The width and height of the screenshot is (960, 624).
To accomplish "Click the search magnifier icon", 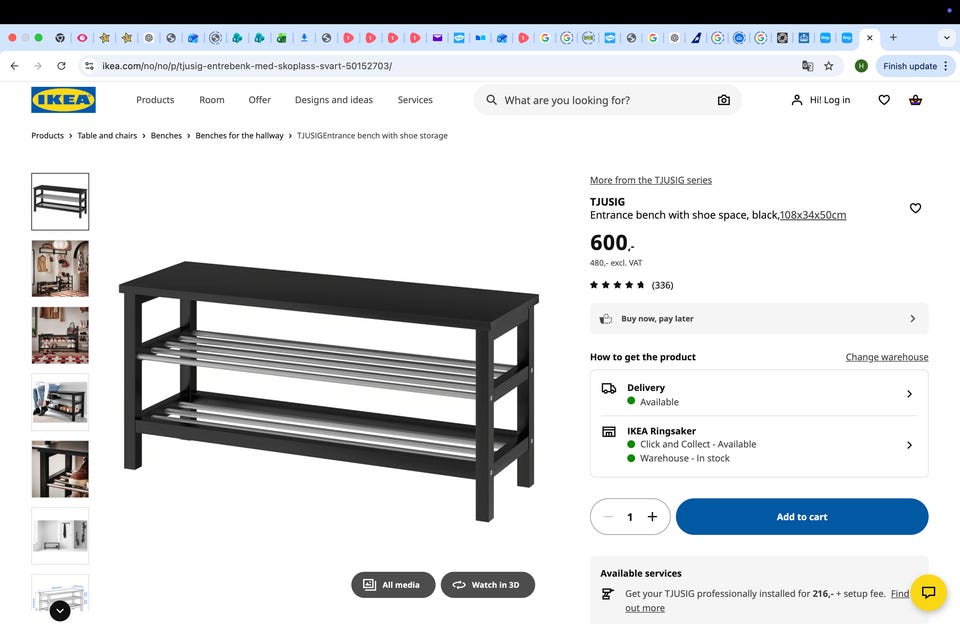I will click(491, 100).
